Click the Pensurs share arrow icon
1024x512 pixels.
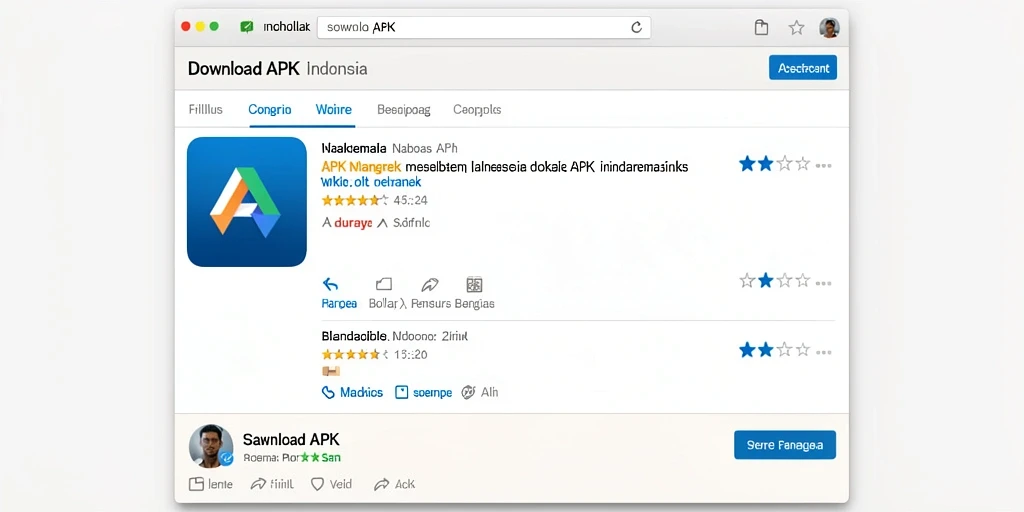point(430,285)
